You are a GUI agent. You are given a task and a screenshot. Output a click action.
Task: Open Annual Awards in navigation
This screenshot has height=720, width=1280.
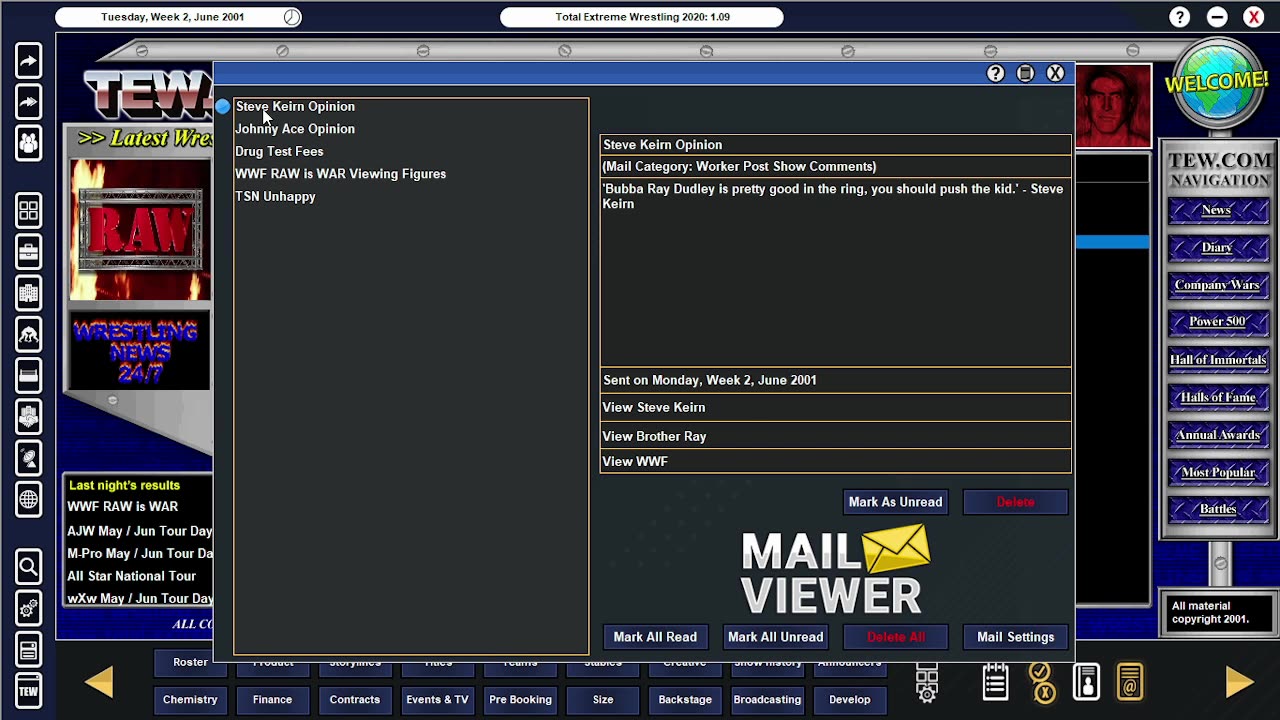(1217, 435)
